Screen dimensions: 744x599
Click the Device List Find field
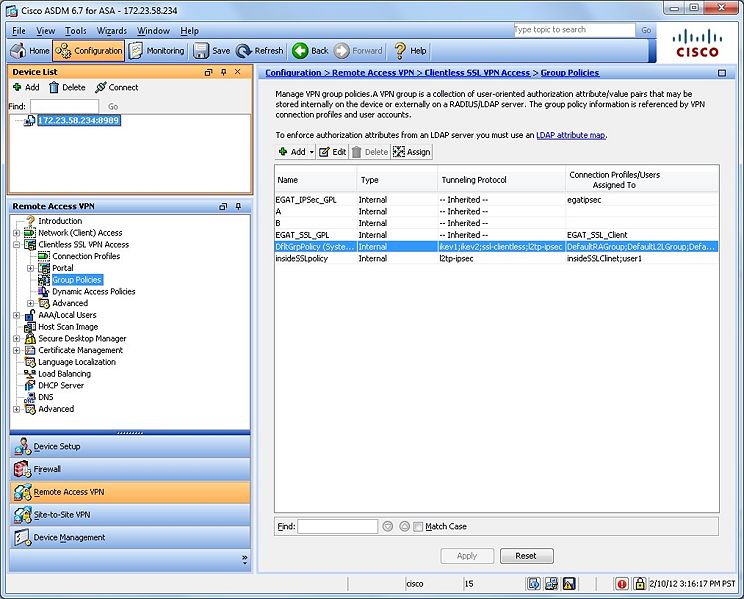tap(65, 107)
